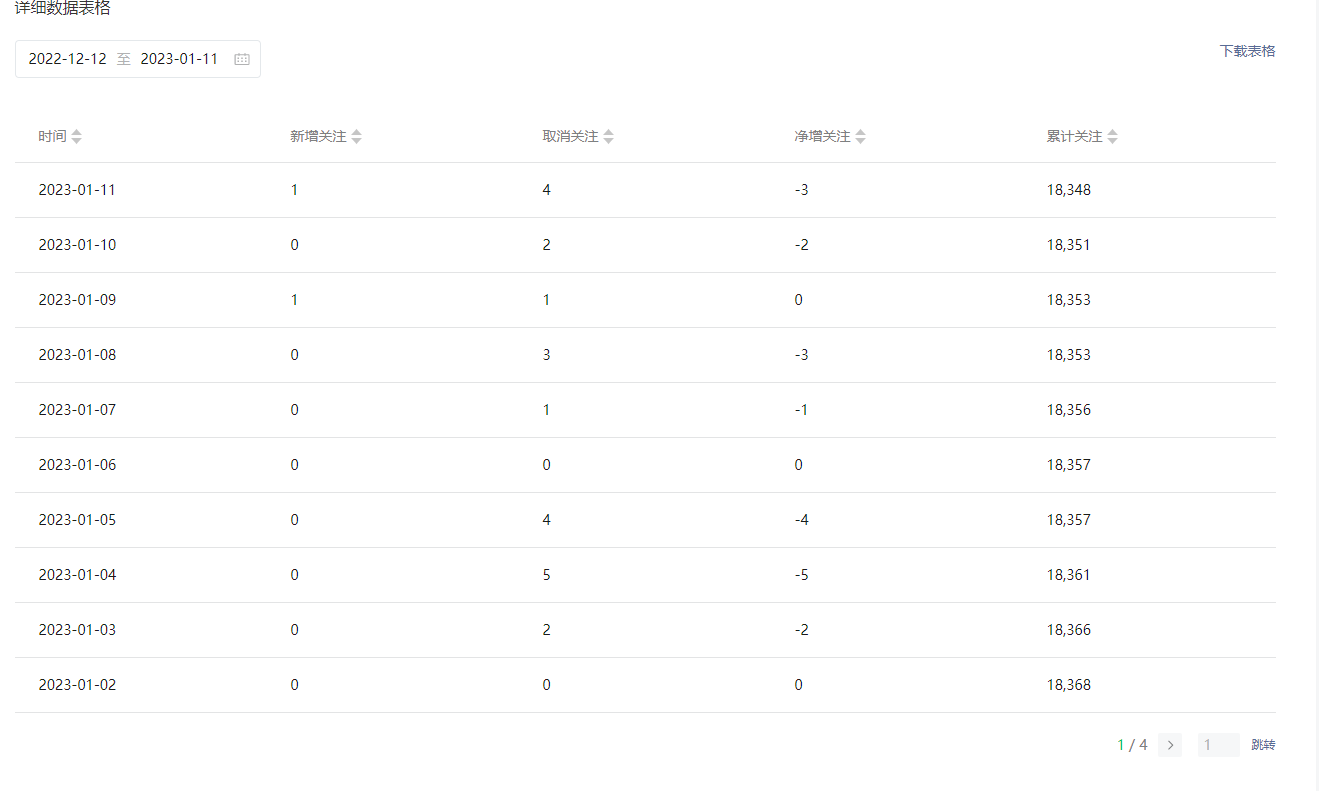This screenshot has width=1319, height=791.
Task: Focus the page number input box
Action: click(x=1218, y=745)
